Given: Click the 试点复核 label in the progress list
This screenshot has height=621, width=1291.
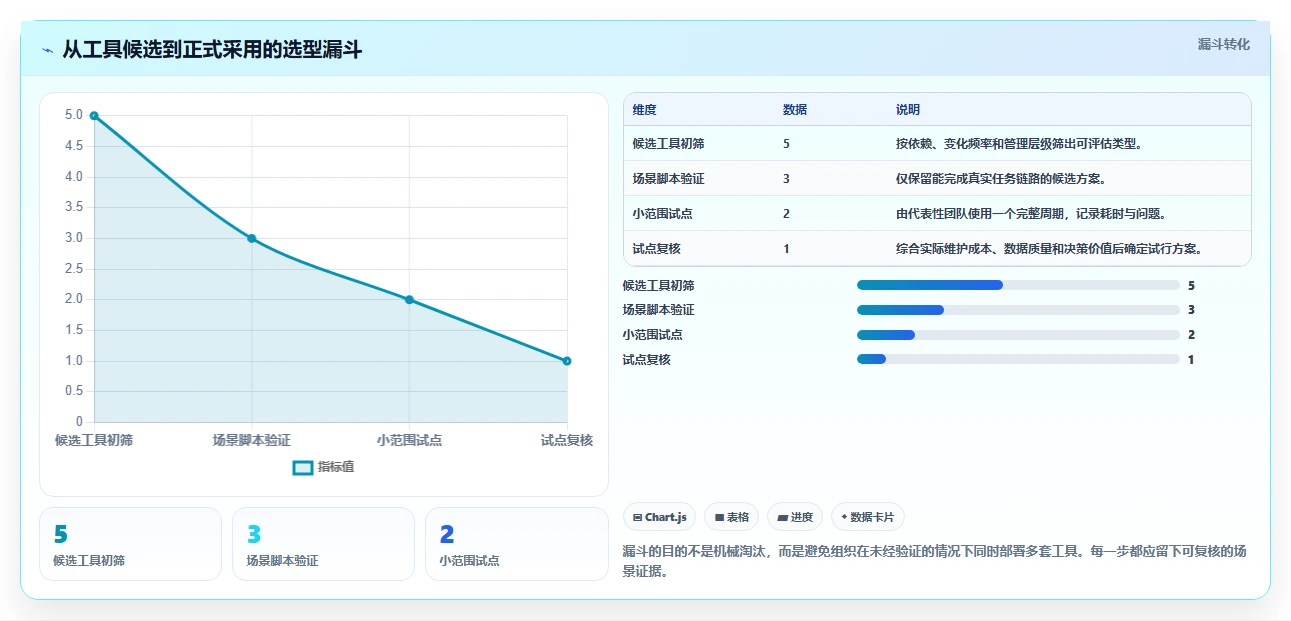Looking at the screenshot, I should pyautogui.click(x=646, y=359).
